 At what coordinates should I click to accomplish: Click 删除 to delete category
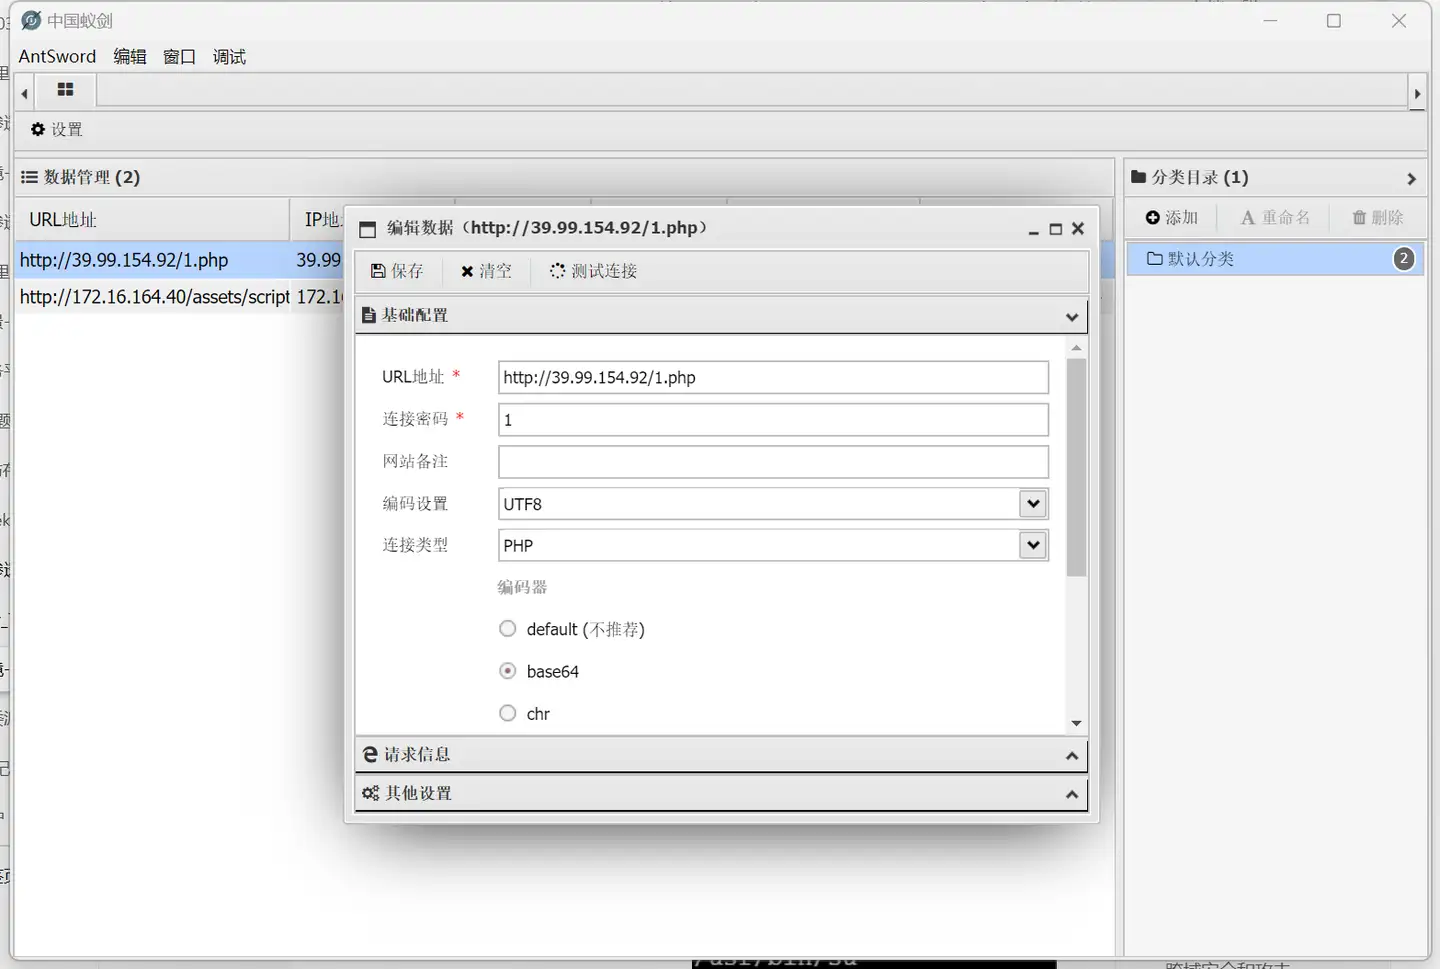point(1378,217)
